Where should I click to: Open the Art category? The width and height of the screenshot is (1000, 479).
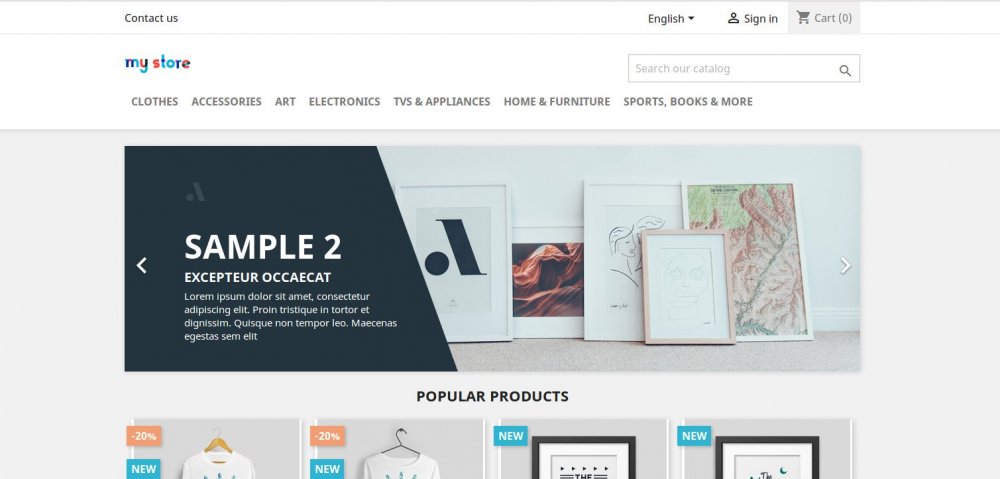pyautogui.click(x=285, y=101)
